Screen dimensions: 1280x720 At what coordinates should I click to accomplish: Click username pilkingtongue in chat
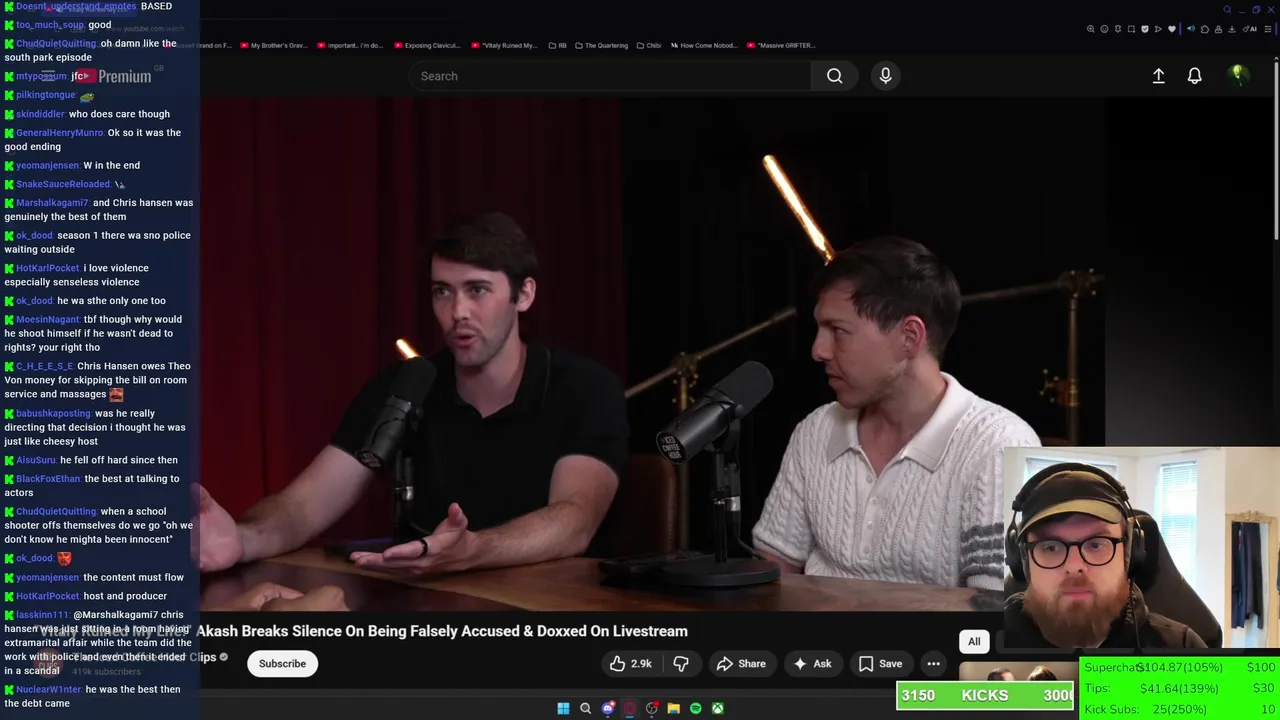click(46, 95)
